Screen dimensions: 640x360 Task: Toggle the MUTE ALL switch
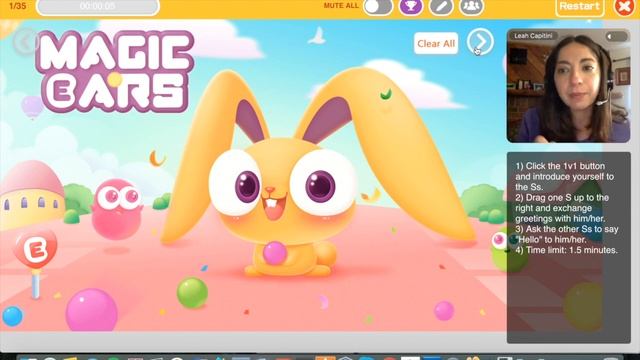pos(378,7)
